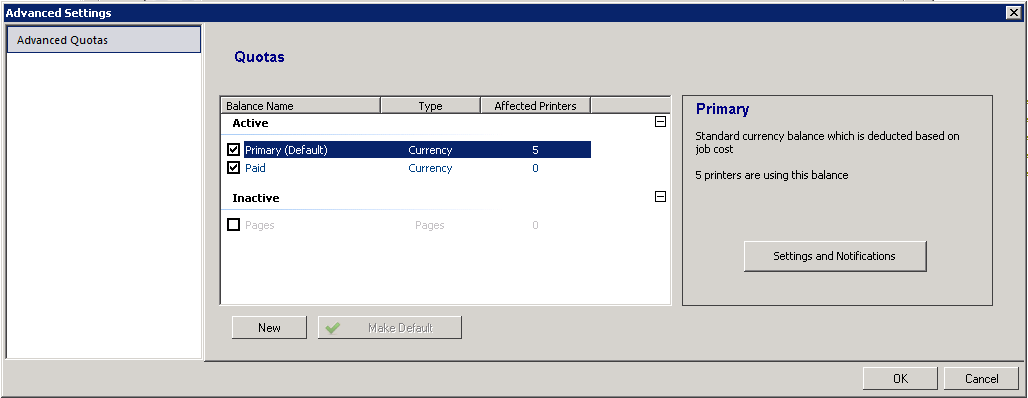
Task: Click the Make Default button
Action: click(390, 328)
